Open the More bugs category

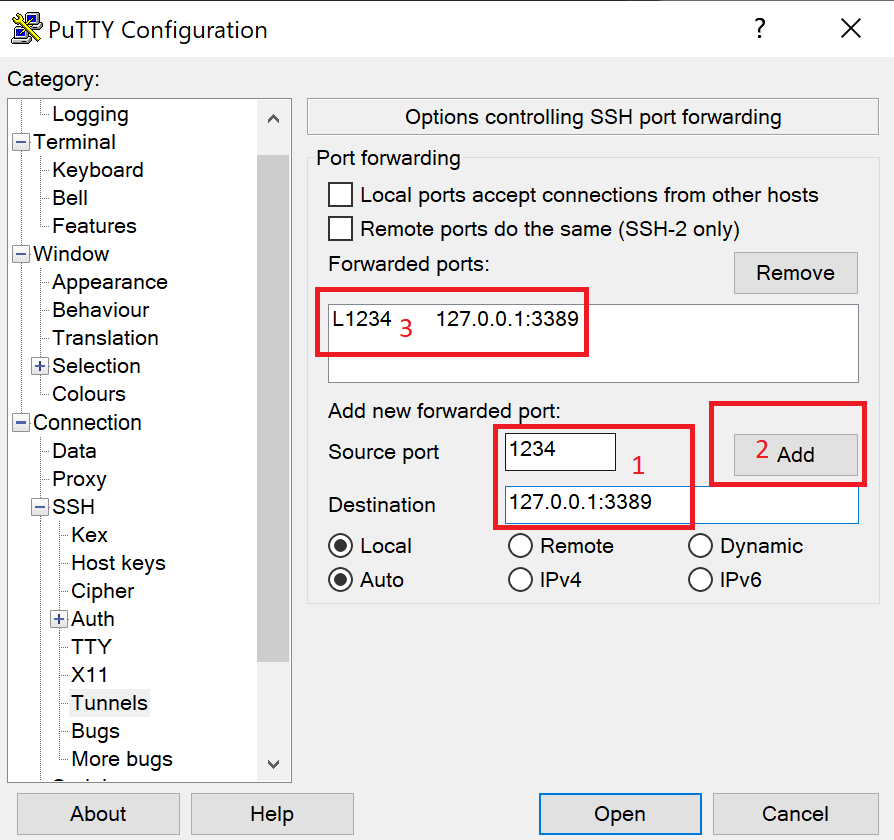click(x=121, y=759)
